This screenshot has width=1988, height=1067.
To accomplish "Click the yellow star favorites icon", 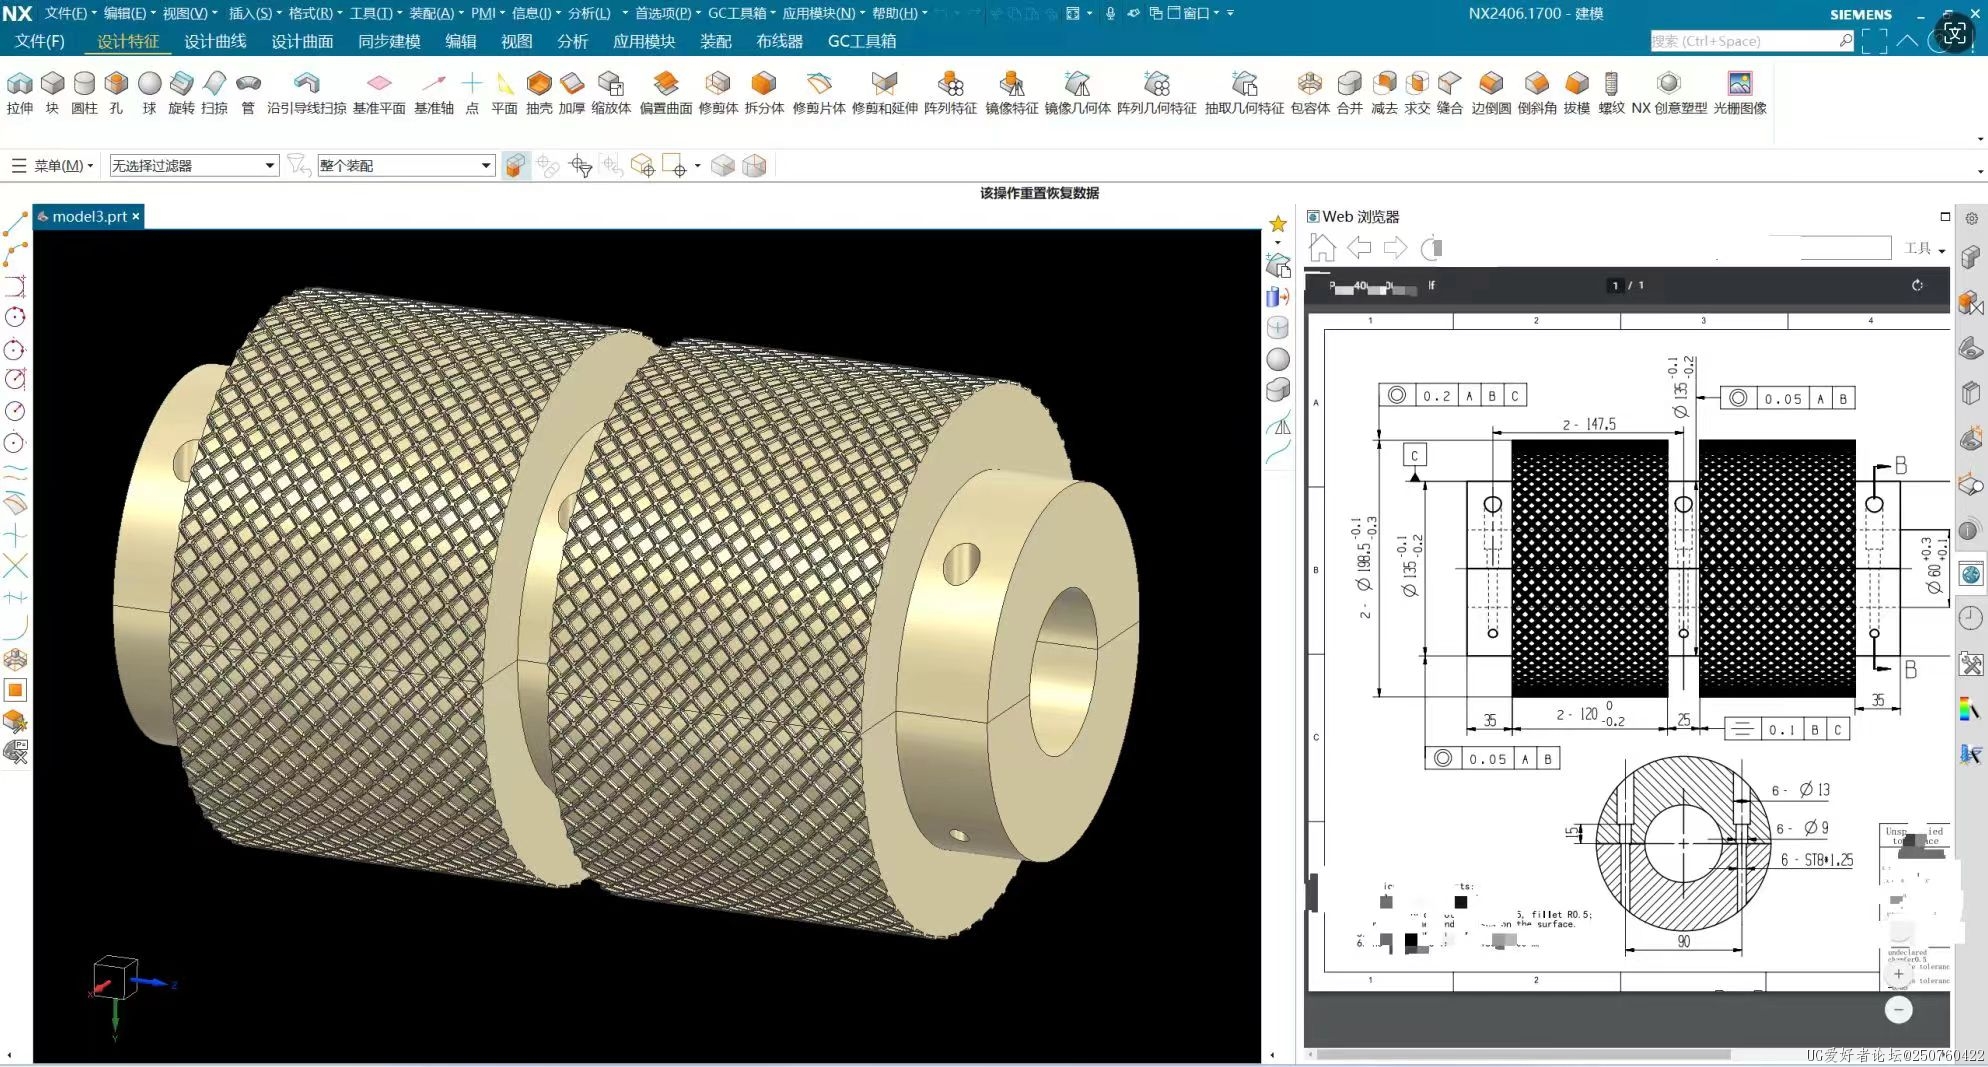I will 1278,224.
